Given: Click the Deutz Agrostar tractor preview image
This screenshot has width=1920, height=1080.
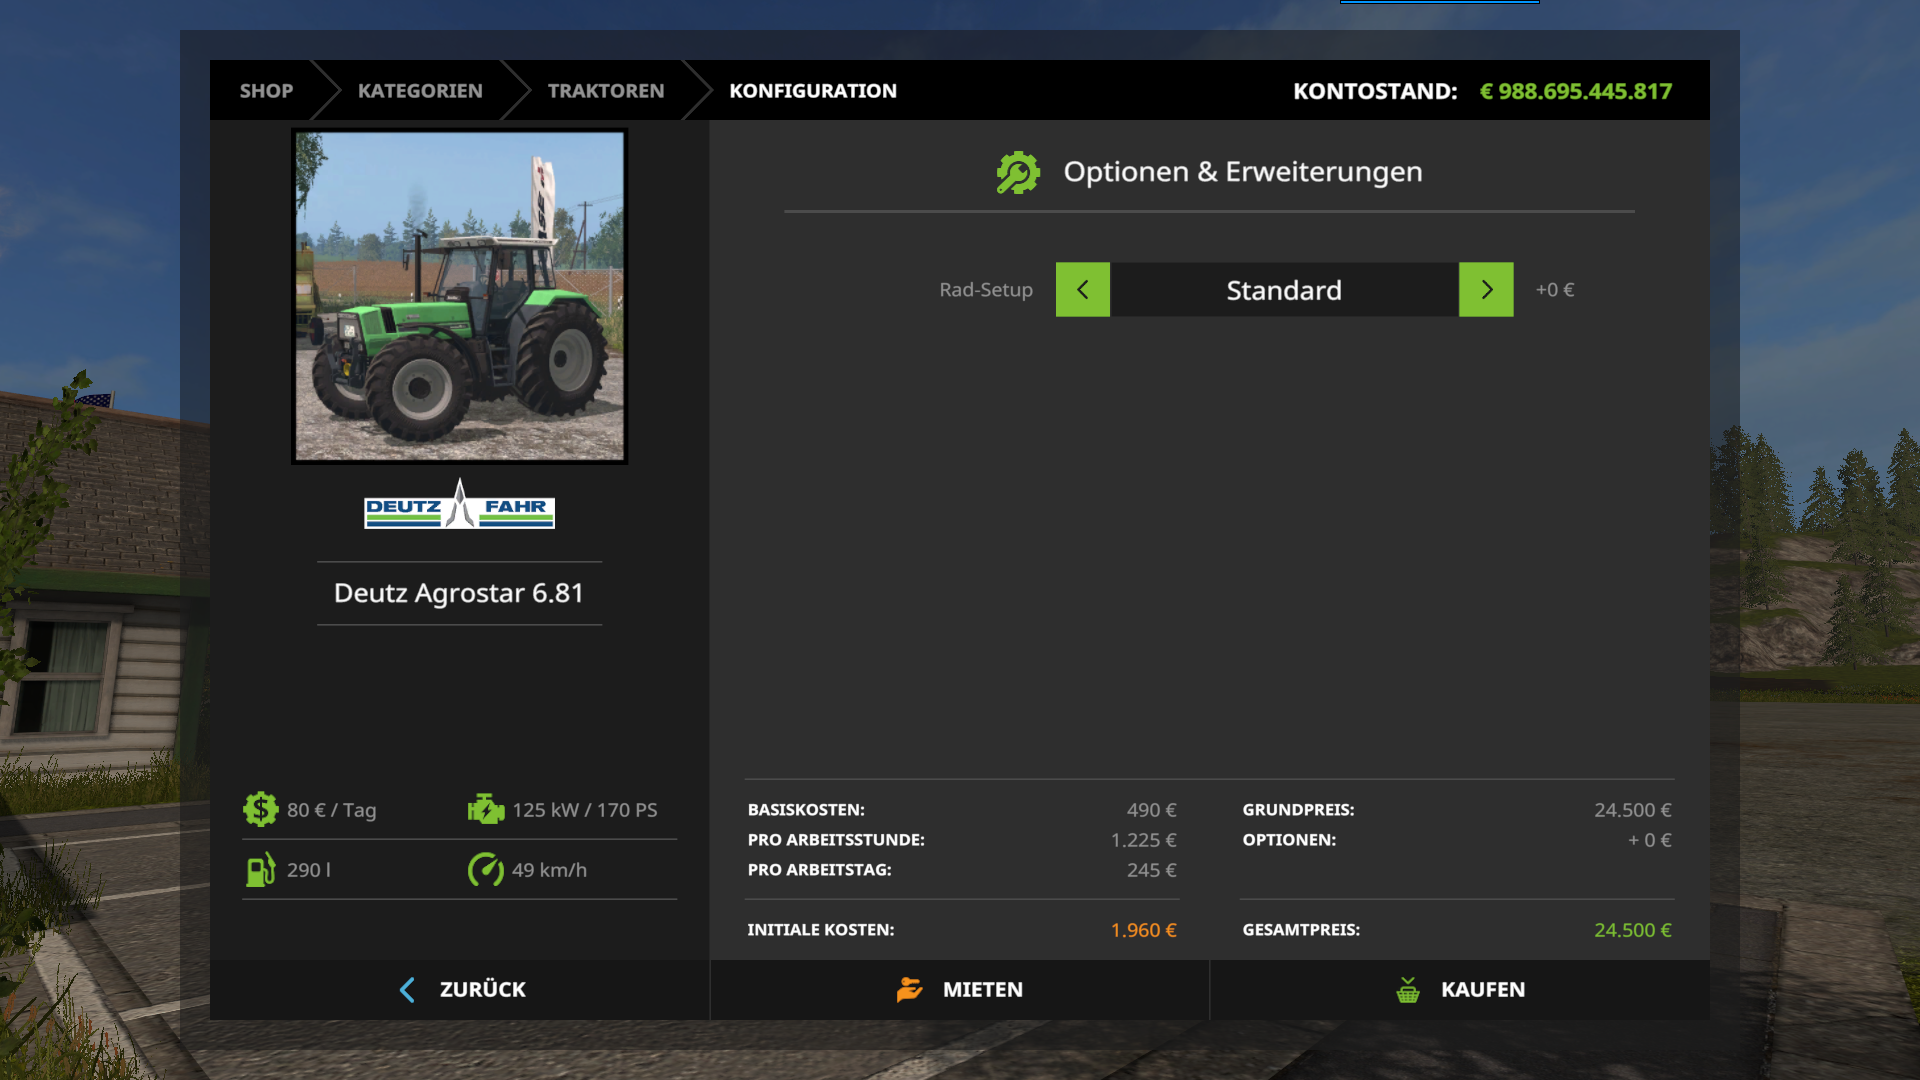Looking at the screenshot, I should (459, 296).
